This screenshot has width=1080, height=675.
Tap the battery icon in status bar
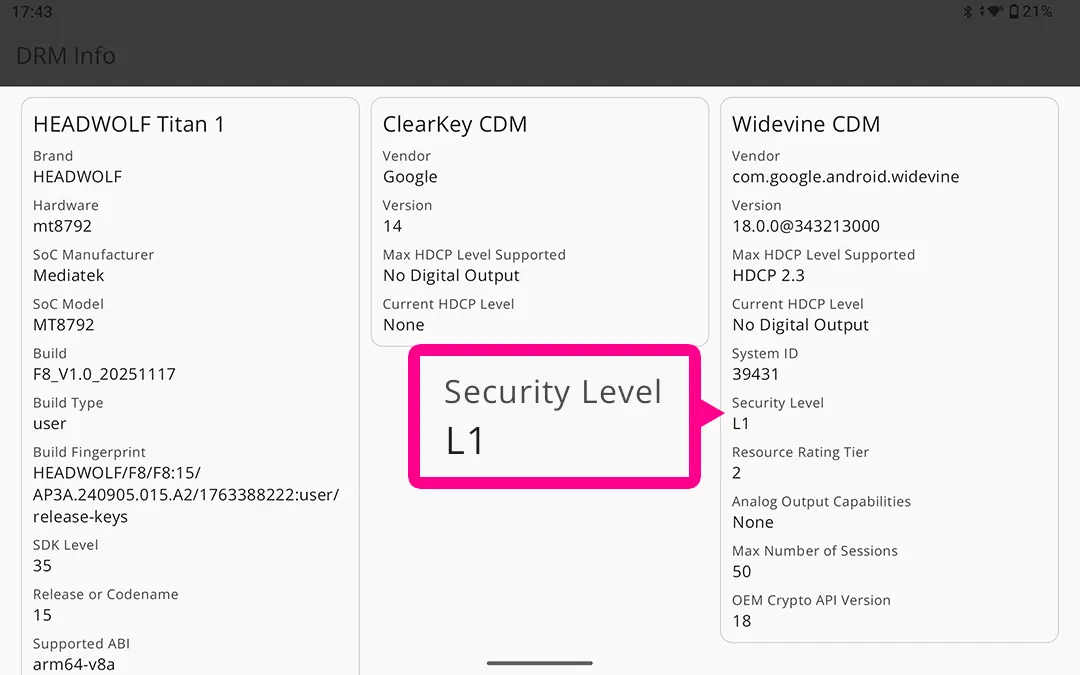pos(1014,12)
